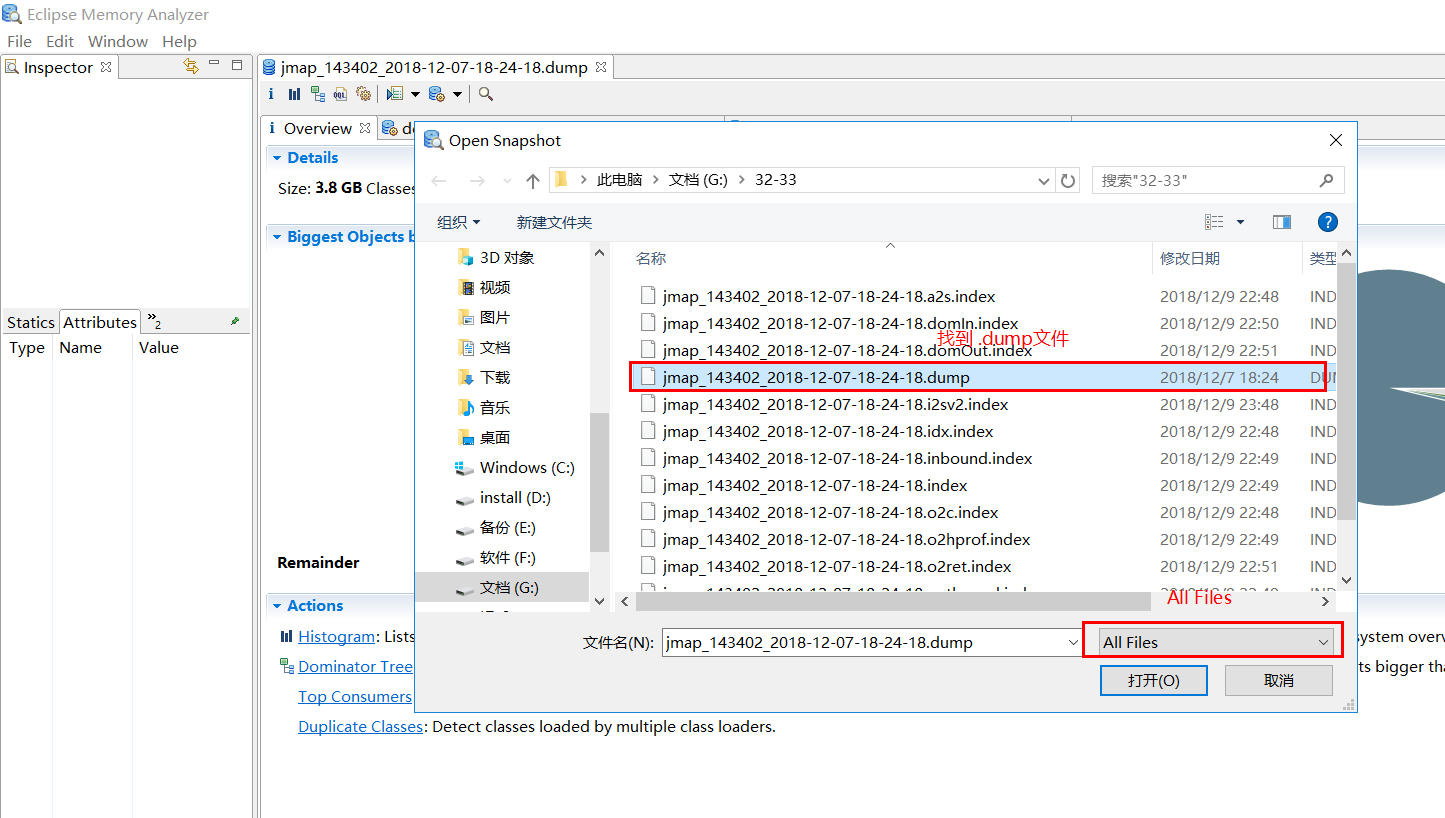Open the Duplicate Classes link
The height and width of the screenshot is (818, 1445).
(x=360, y=726)
